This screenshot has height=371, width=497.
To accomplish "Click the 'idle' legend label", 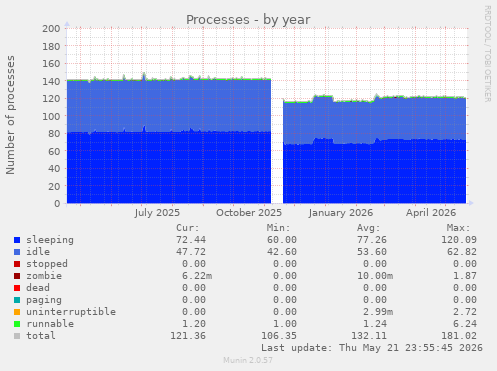I will coord(38,252).
